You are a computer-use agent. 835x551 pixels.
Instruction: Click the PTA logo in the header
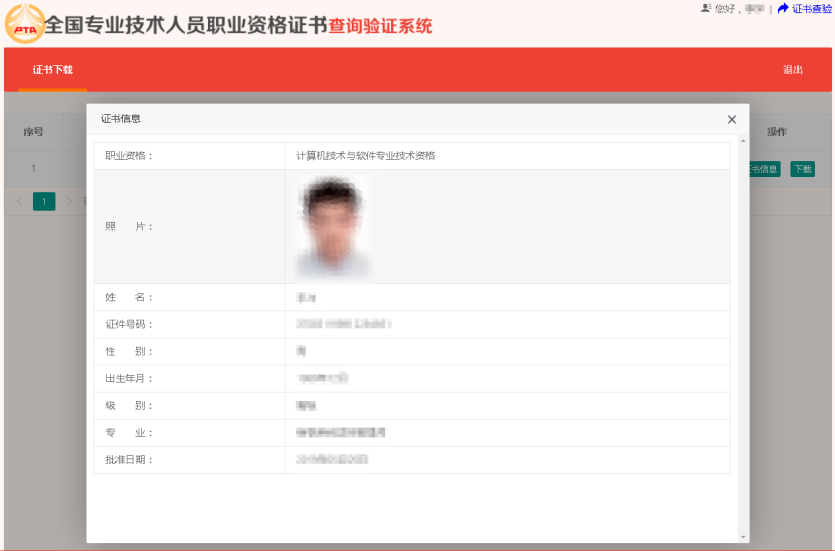click(25, 24)
